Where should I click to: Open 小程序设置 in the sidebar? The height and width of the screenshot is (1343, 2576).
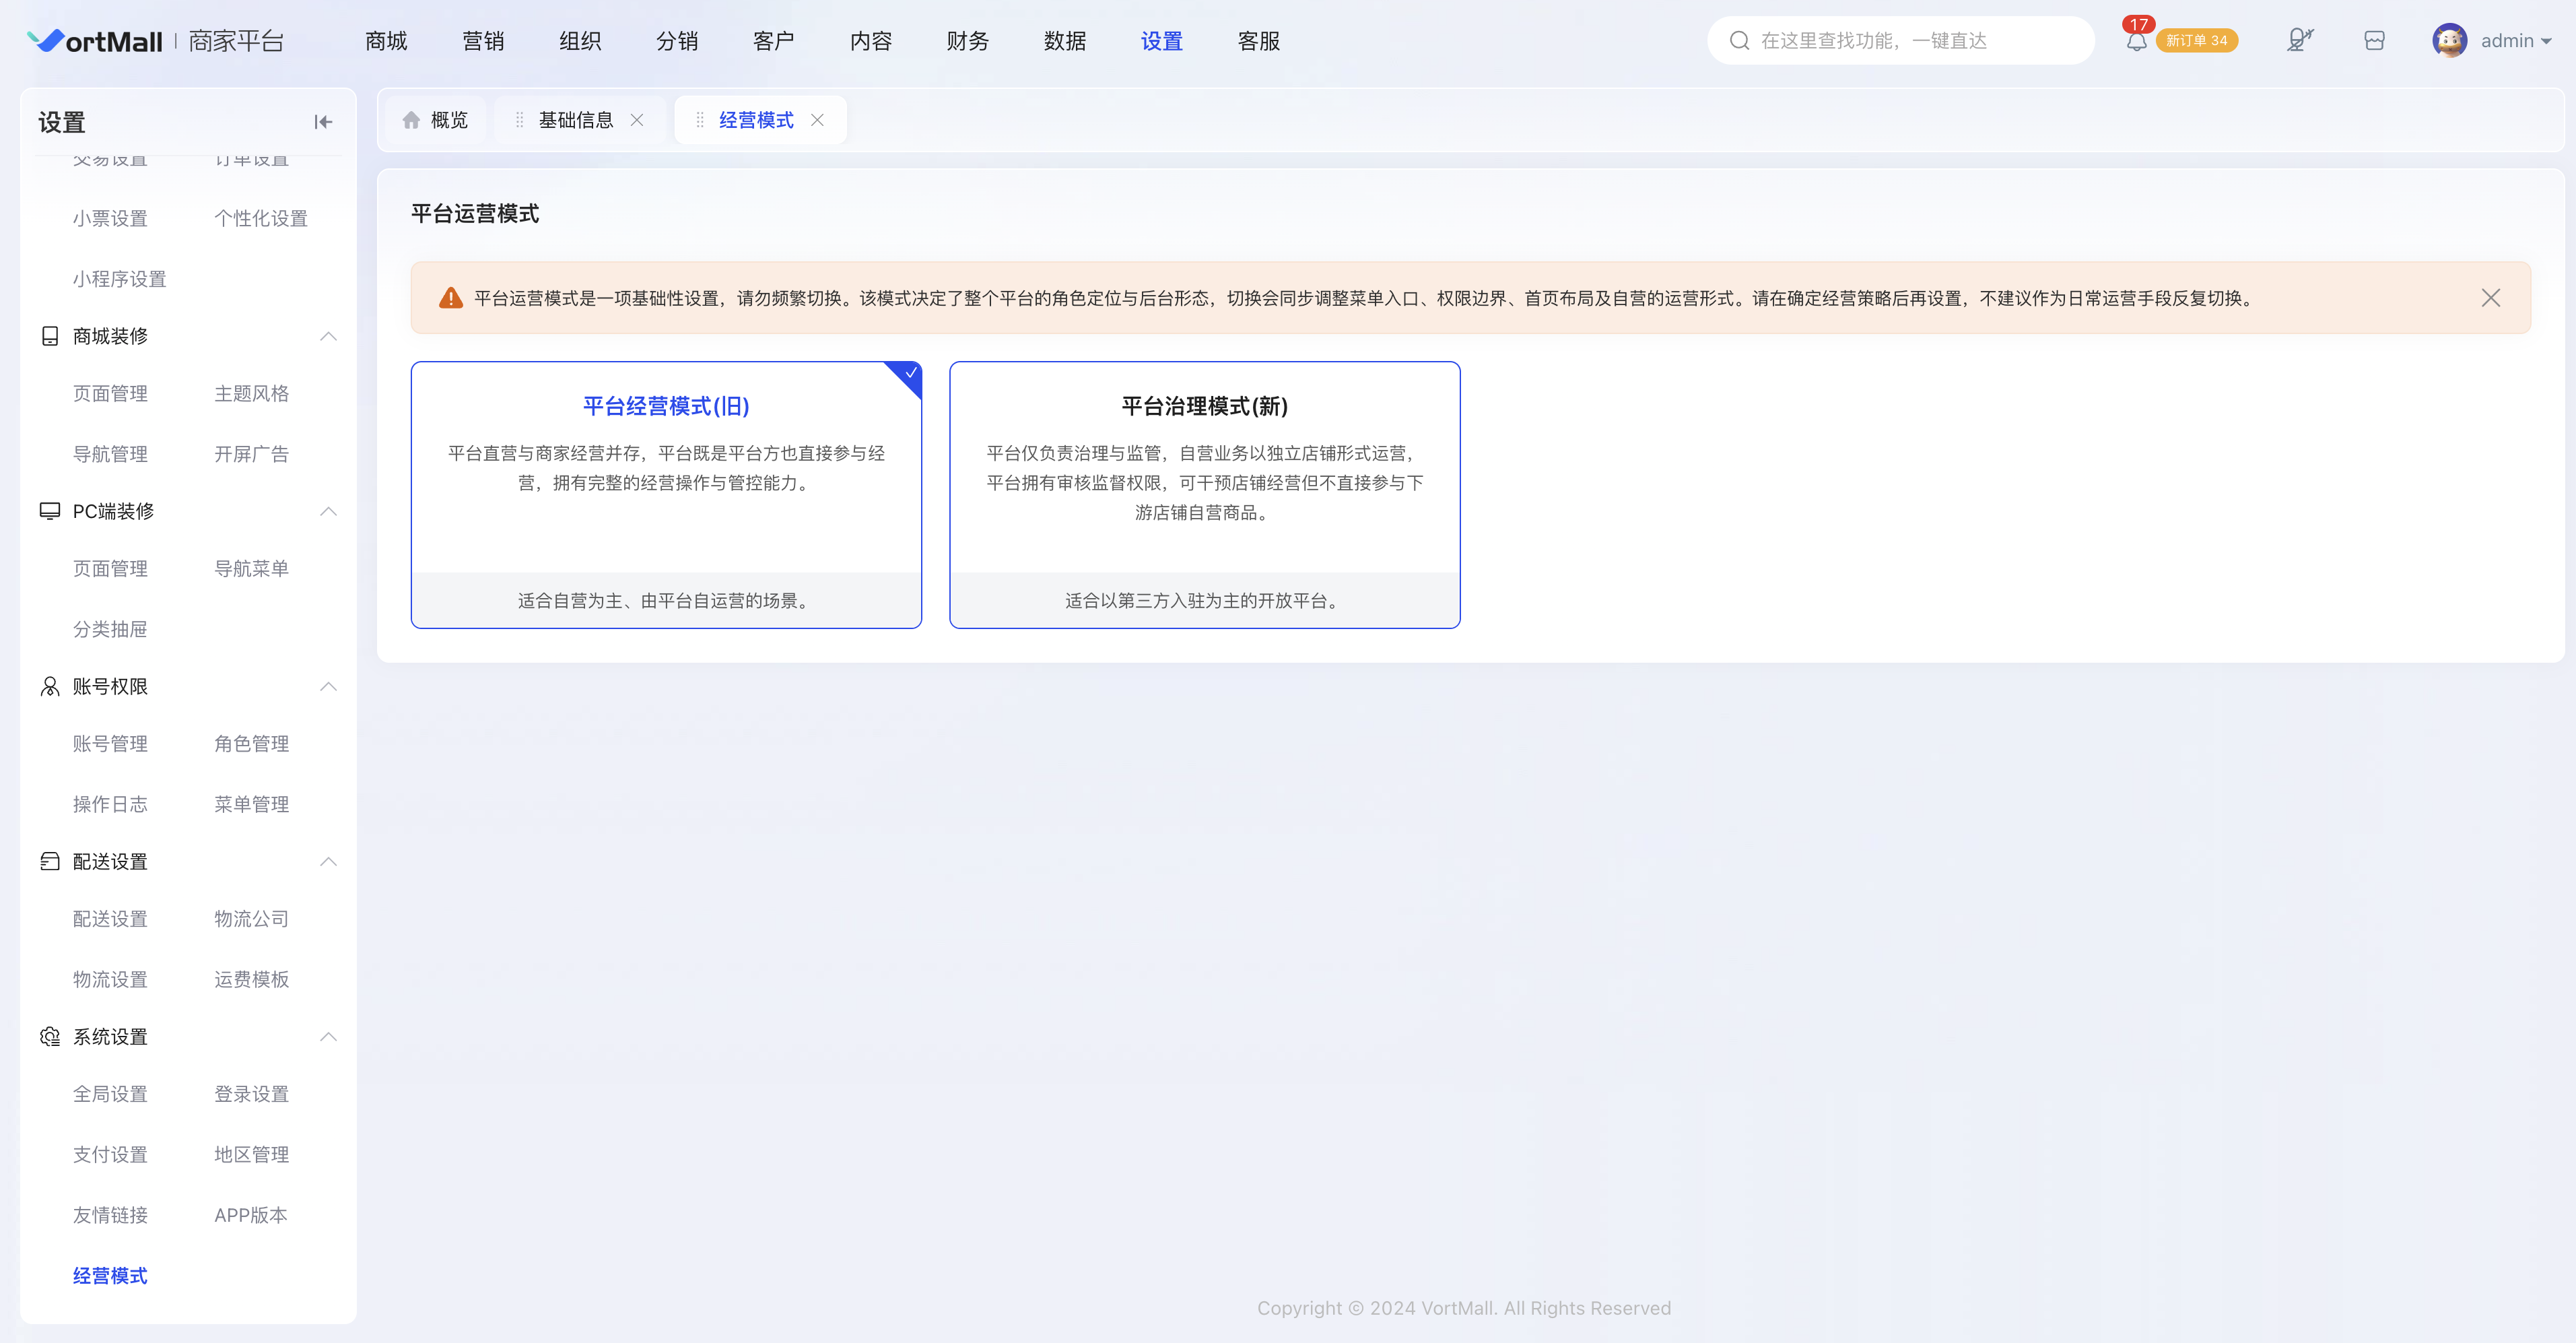pyautogui.click(x=120, y=279)
